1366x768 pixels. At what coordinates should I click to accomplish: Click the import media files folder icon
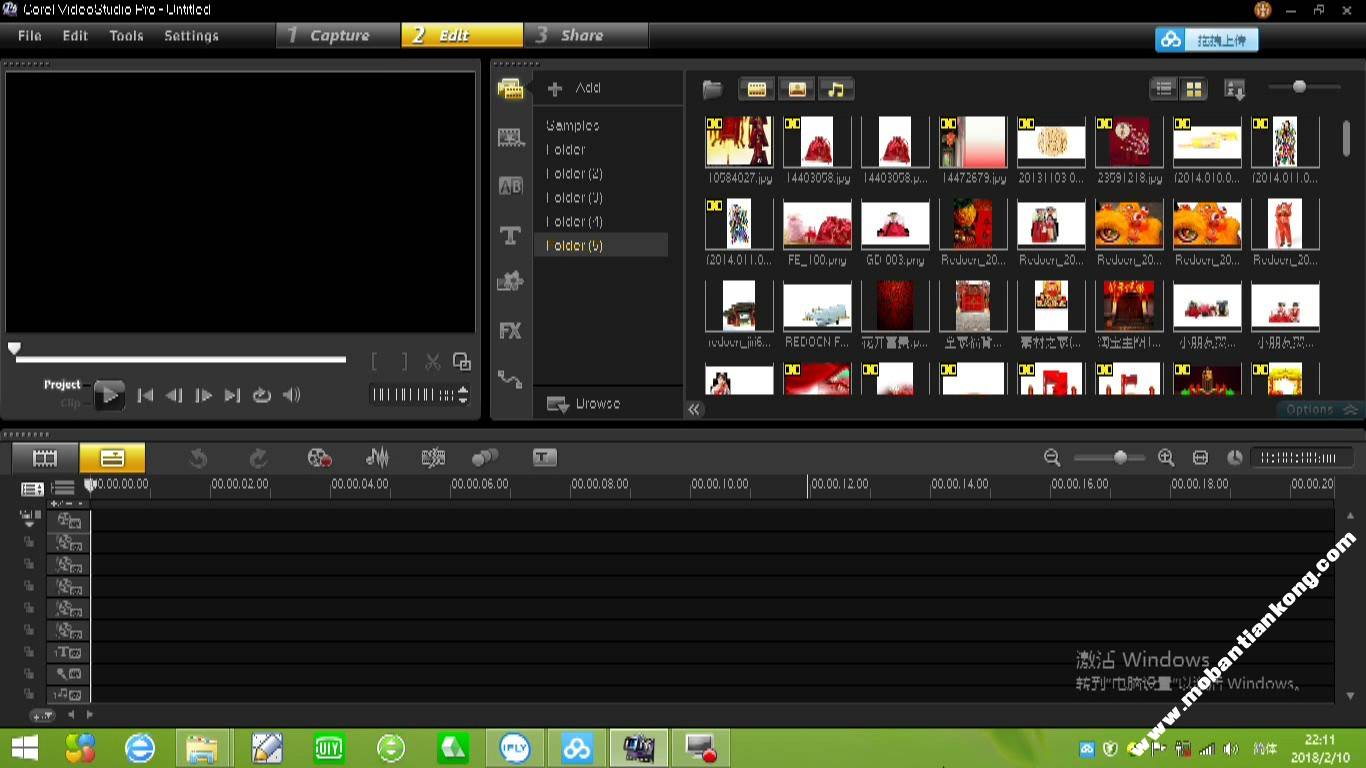coord(712,90)
